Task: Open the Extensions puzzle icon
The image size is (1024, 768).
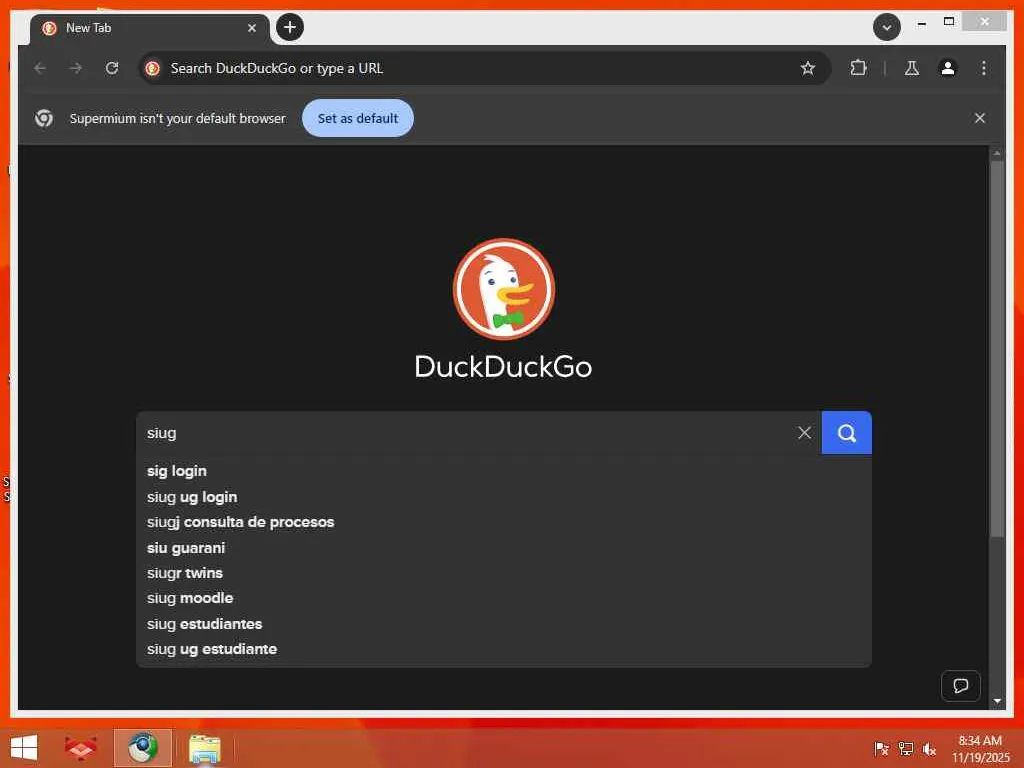Action: pos(858,68)
